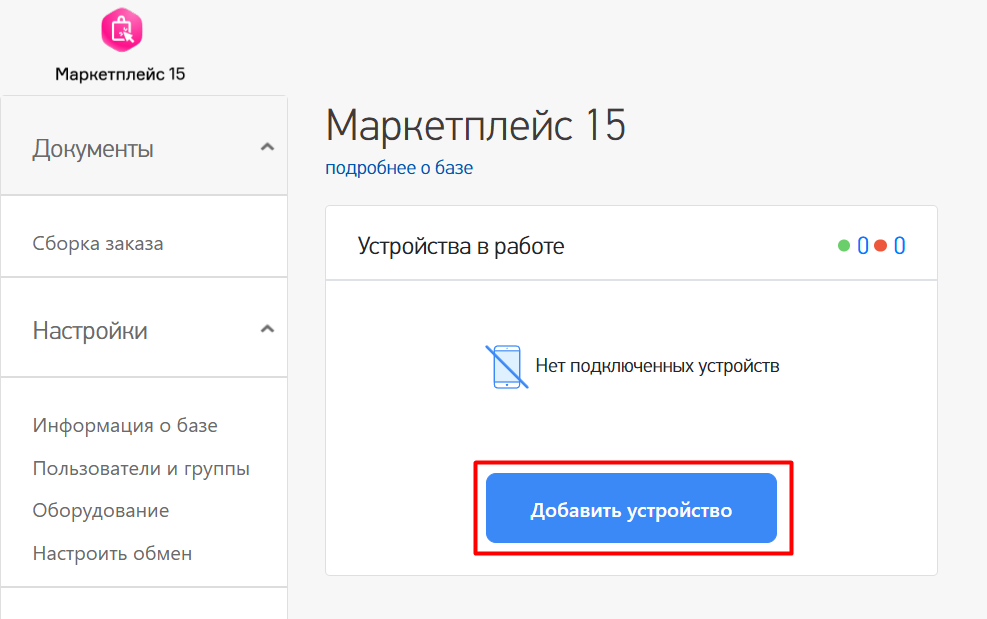This screenshot has width=987, height=619.
Task: Click the cursor arrow inside the logo badge
Action: pos(129,35)
